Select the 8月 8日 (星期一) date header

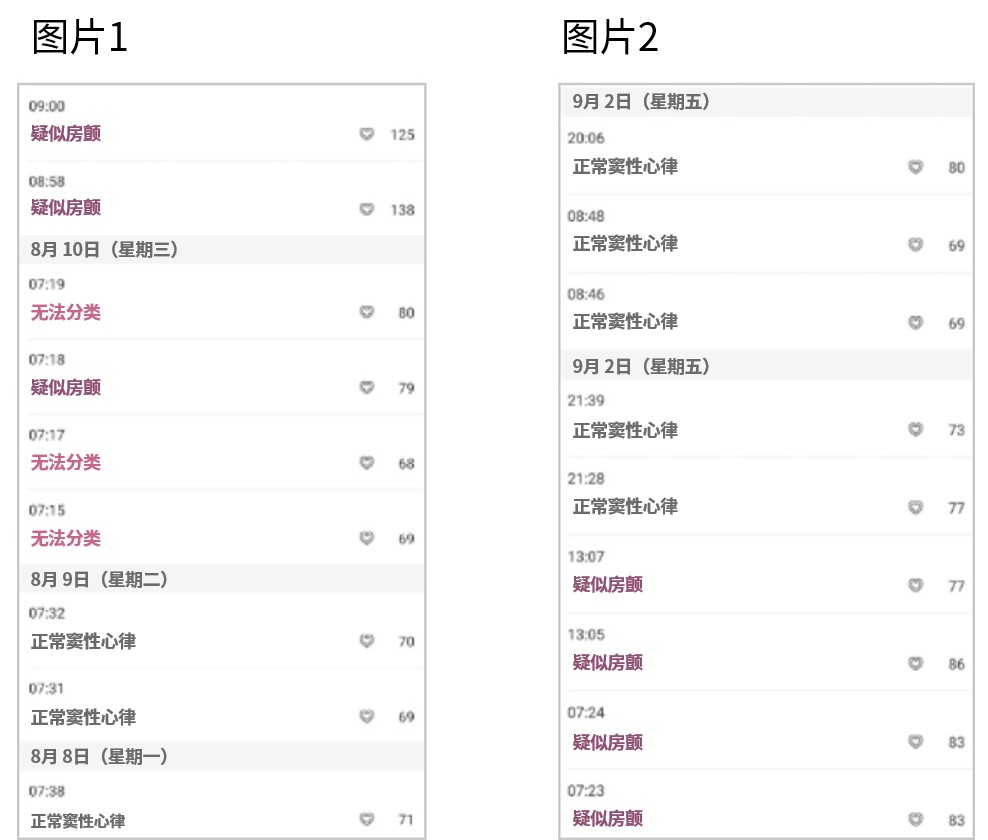pyautogui.click(x=222, y=756)
